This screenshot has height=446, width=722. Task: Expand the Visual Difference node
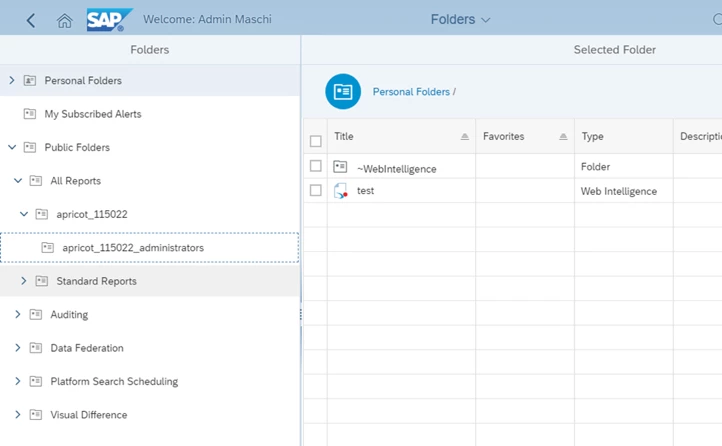18,415
